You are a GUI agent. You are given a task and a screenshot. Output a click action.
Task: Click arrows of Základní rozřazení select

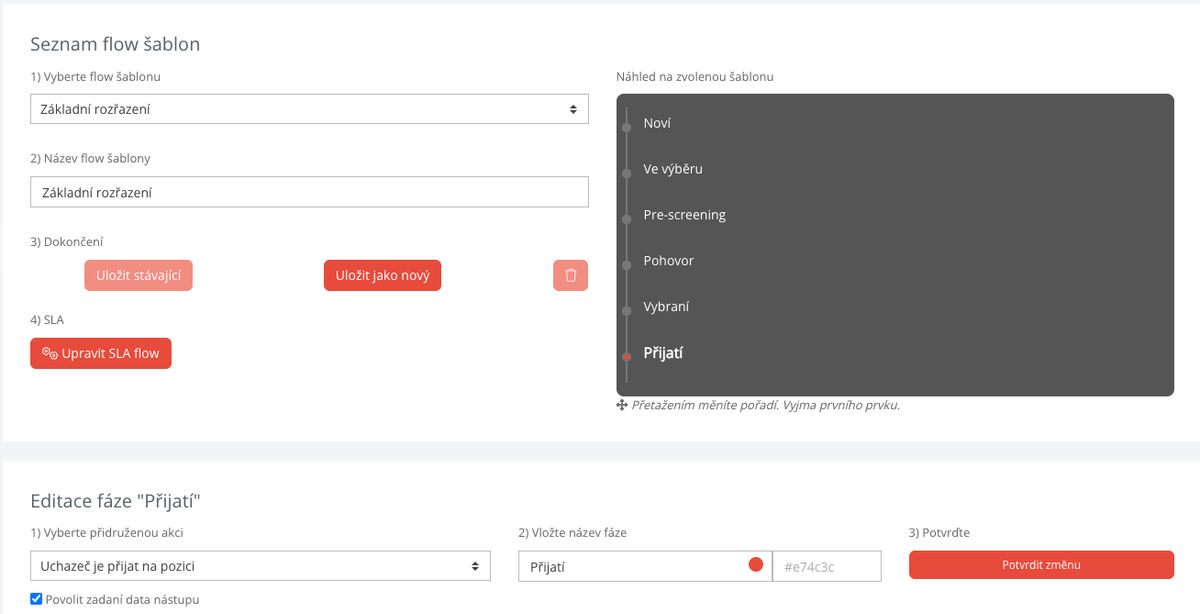pos(573,109)
